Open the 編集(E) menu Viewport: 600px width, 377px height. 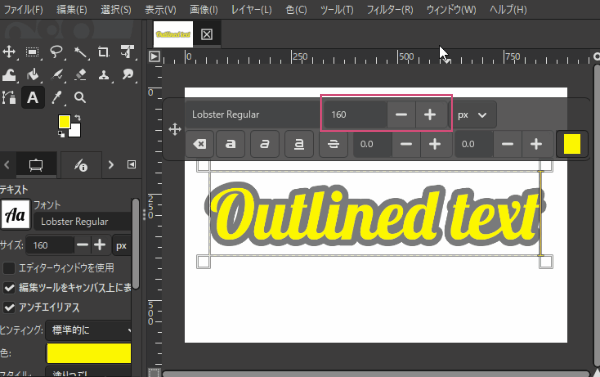click(x=72, y=9)
